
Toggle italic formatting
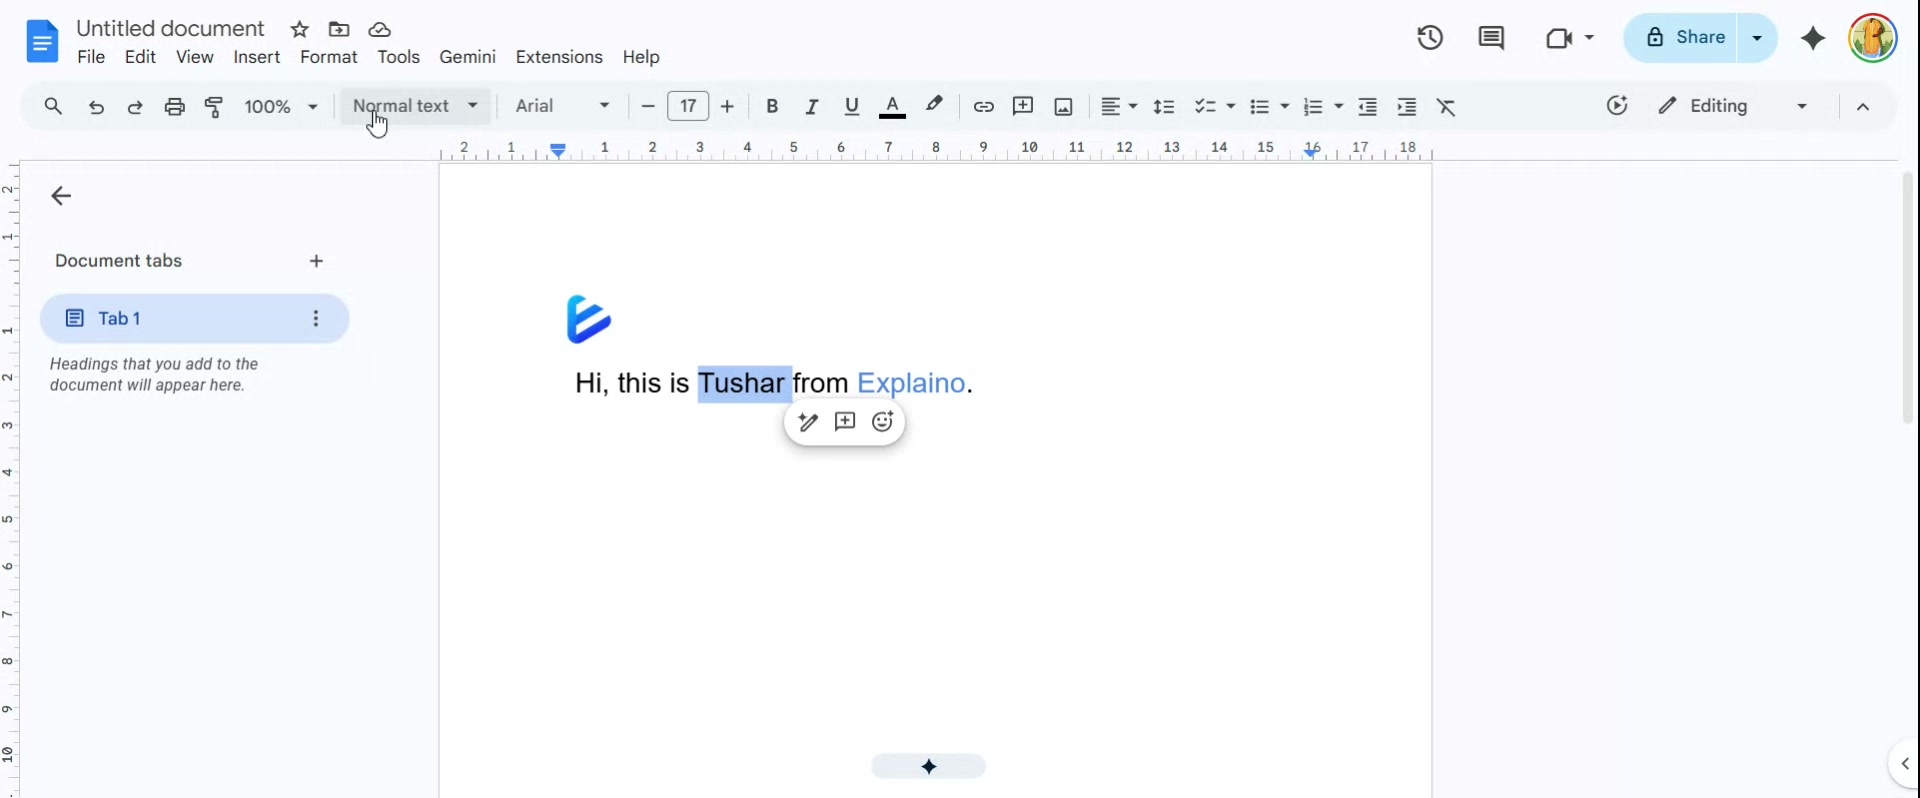coord(812,107)
